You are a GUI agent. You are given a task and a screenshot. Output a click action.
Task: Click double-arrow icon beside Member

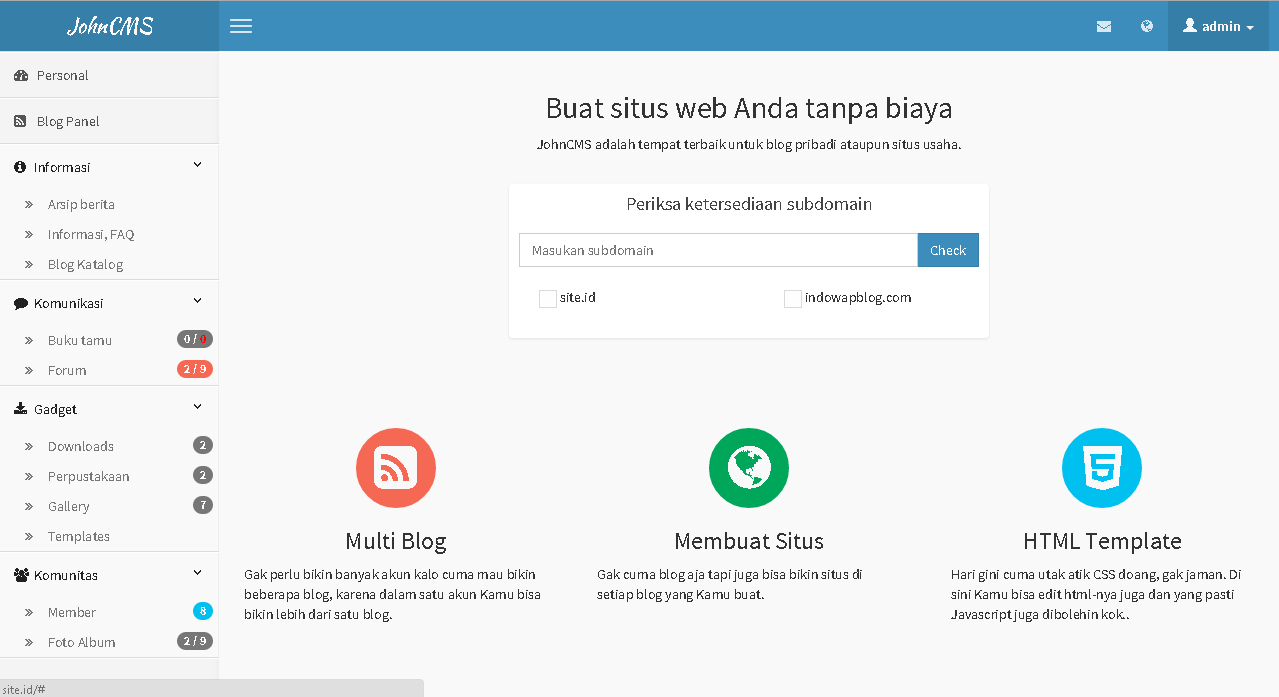29,612
